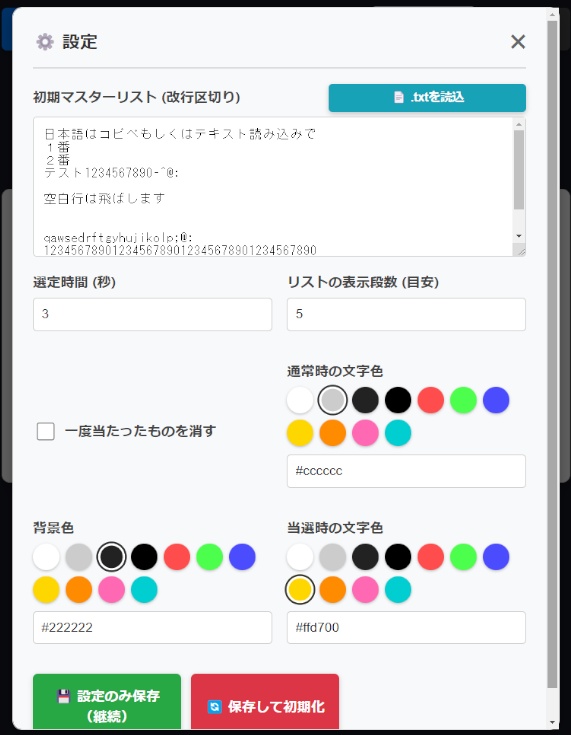The width and height of the screenshot is (571, 735).
Task: Choose pink swatch under 背景色
Action: click(x=112, y=590)
